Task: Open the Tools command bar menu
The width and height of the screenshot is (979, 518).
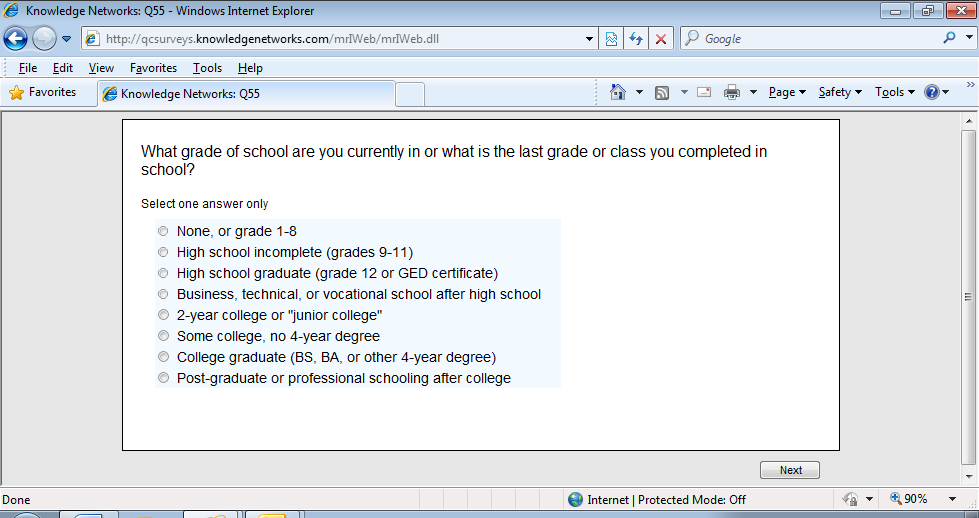Action: click(x=895, y=92)
